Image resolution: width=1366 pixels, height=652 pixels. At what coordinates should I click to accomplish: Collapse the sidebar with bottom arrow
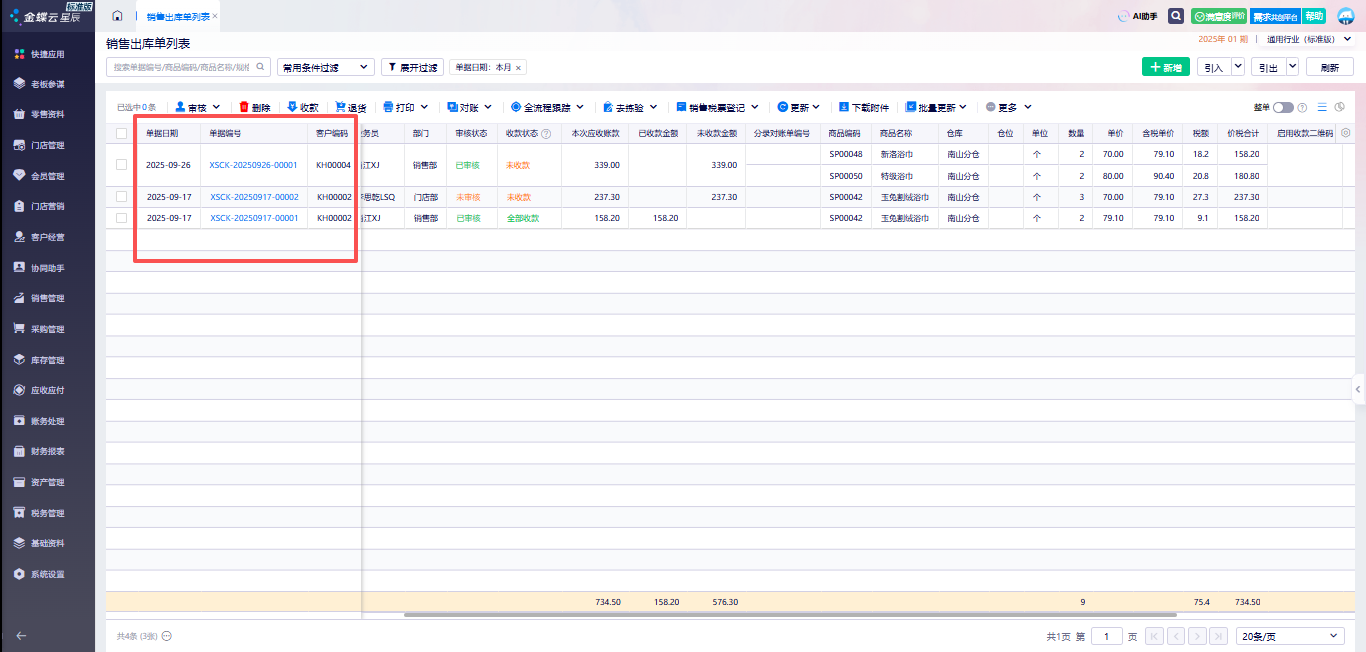point(21,635)
